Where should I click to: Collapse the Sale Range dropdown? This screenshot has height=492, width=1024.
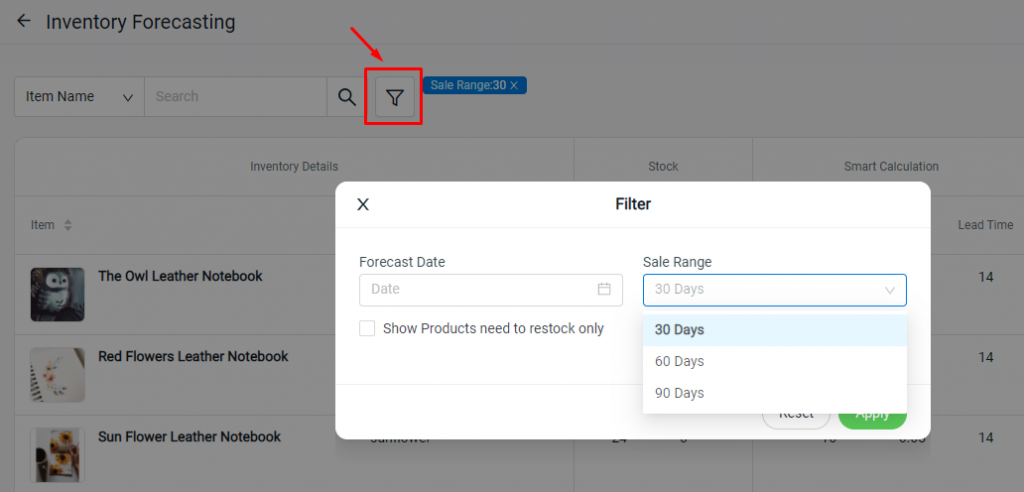coord(889,290)
